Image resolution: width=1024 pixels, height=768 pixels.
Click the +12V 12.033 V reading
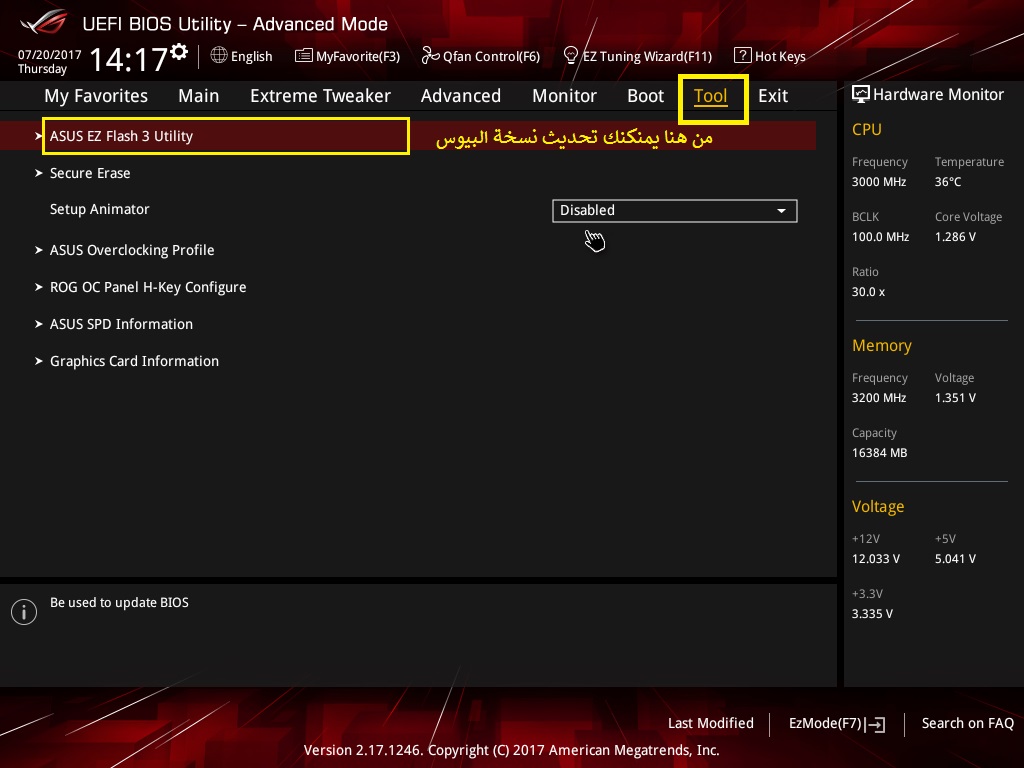(876, 559)
